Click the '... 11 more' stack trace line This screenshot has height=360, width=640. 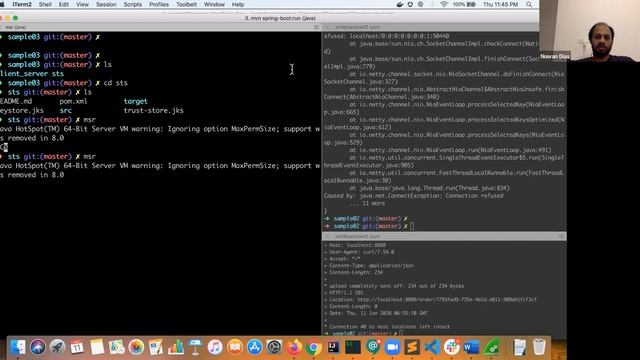367,203
